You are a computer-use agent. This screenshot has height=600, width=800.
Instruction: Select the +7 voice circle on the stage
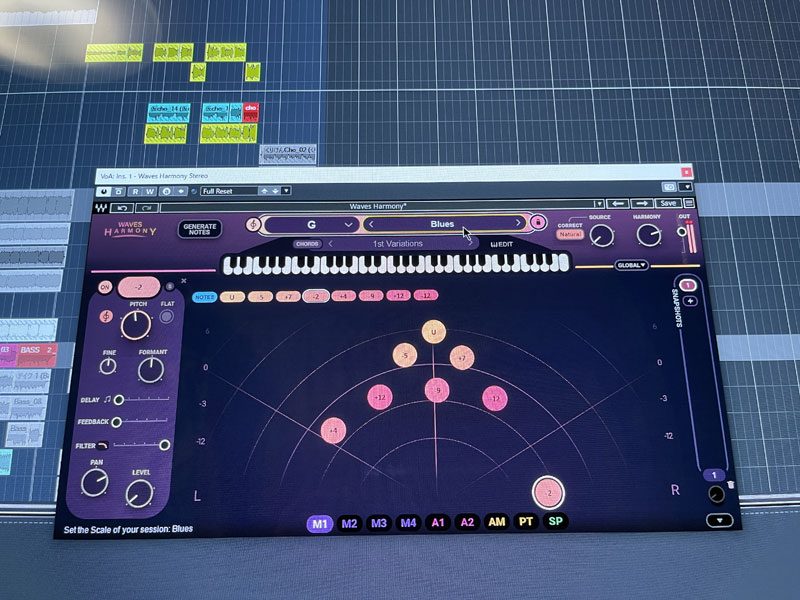462,358
